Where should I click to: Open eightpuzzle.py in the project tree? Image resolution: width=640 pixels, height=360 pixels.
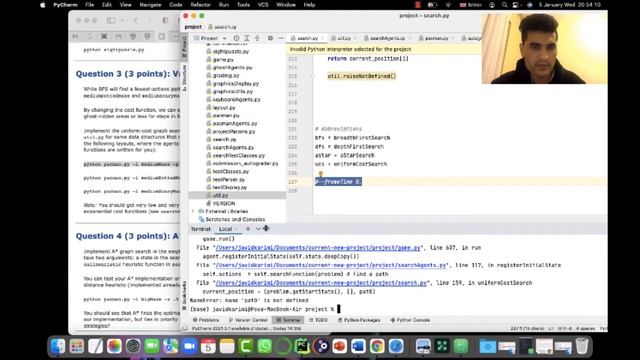231,51
